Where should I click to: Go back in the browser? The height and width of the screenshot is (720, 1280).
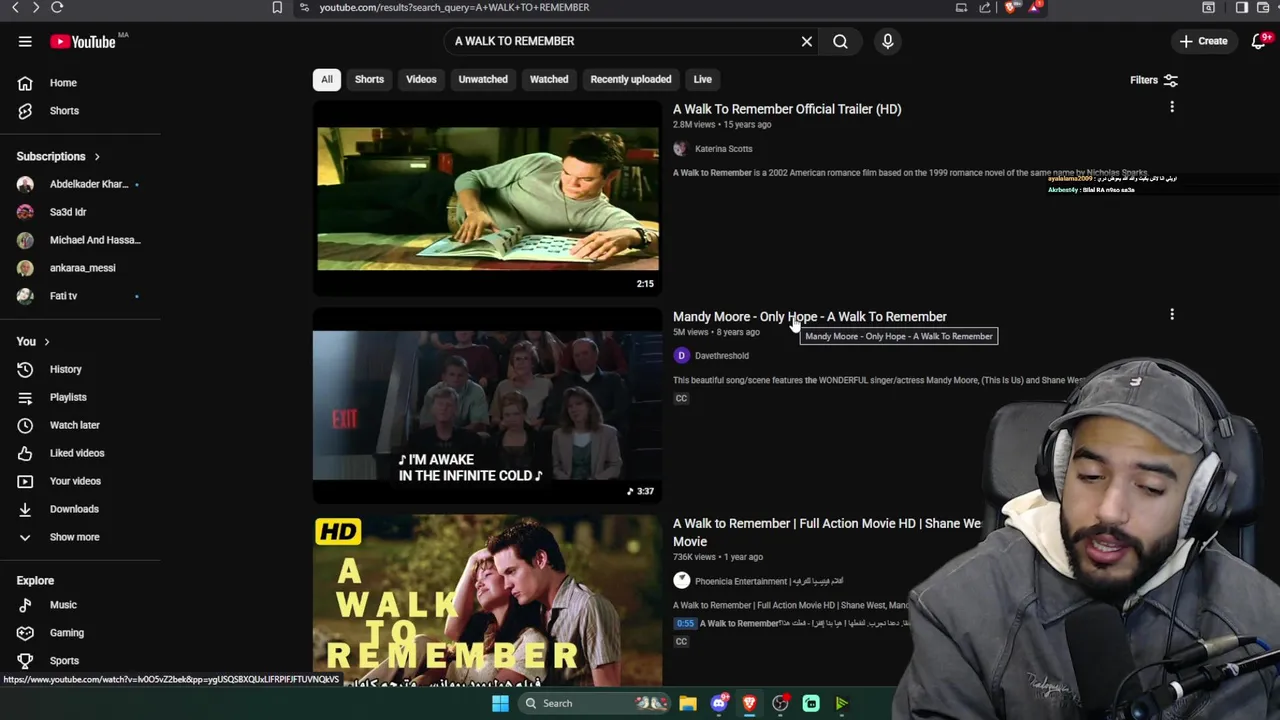15,7
